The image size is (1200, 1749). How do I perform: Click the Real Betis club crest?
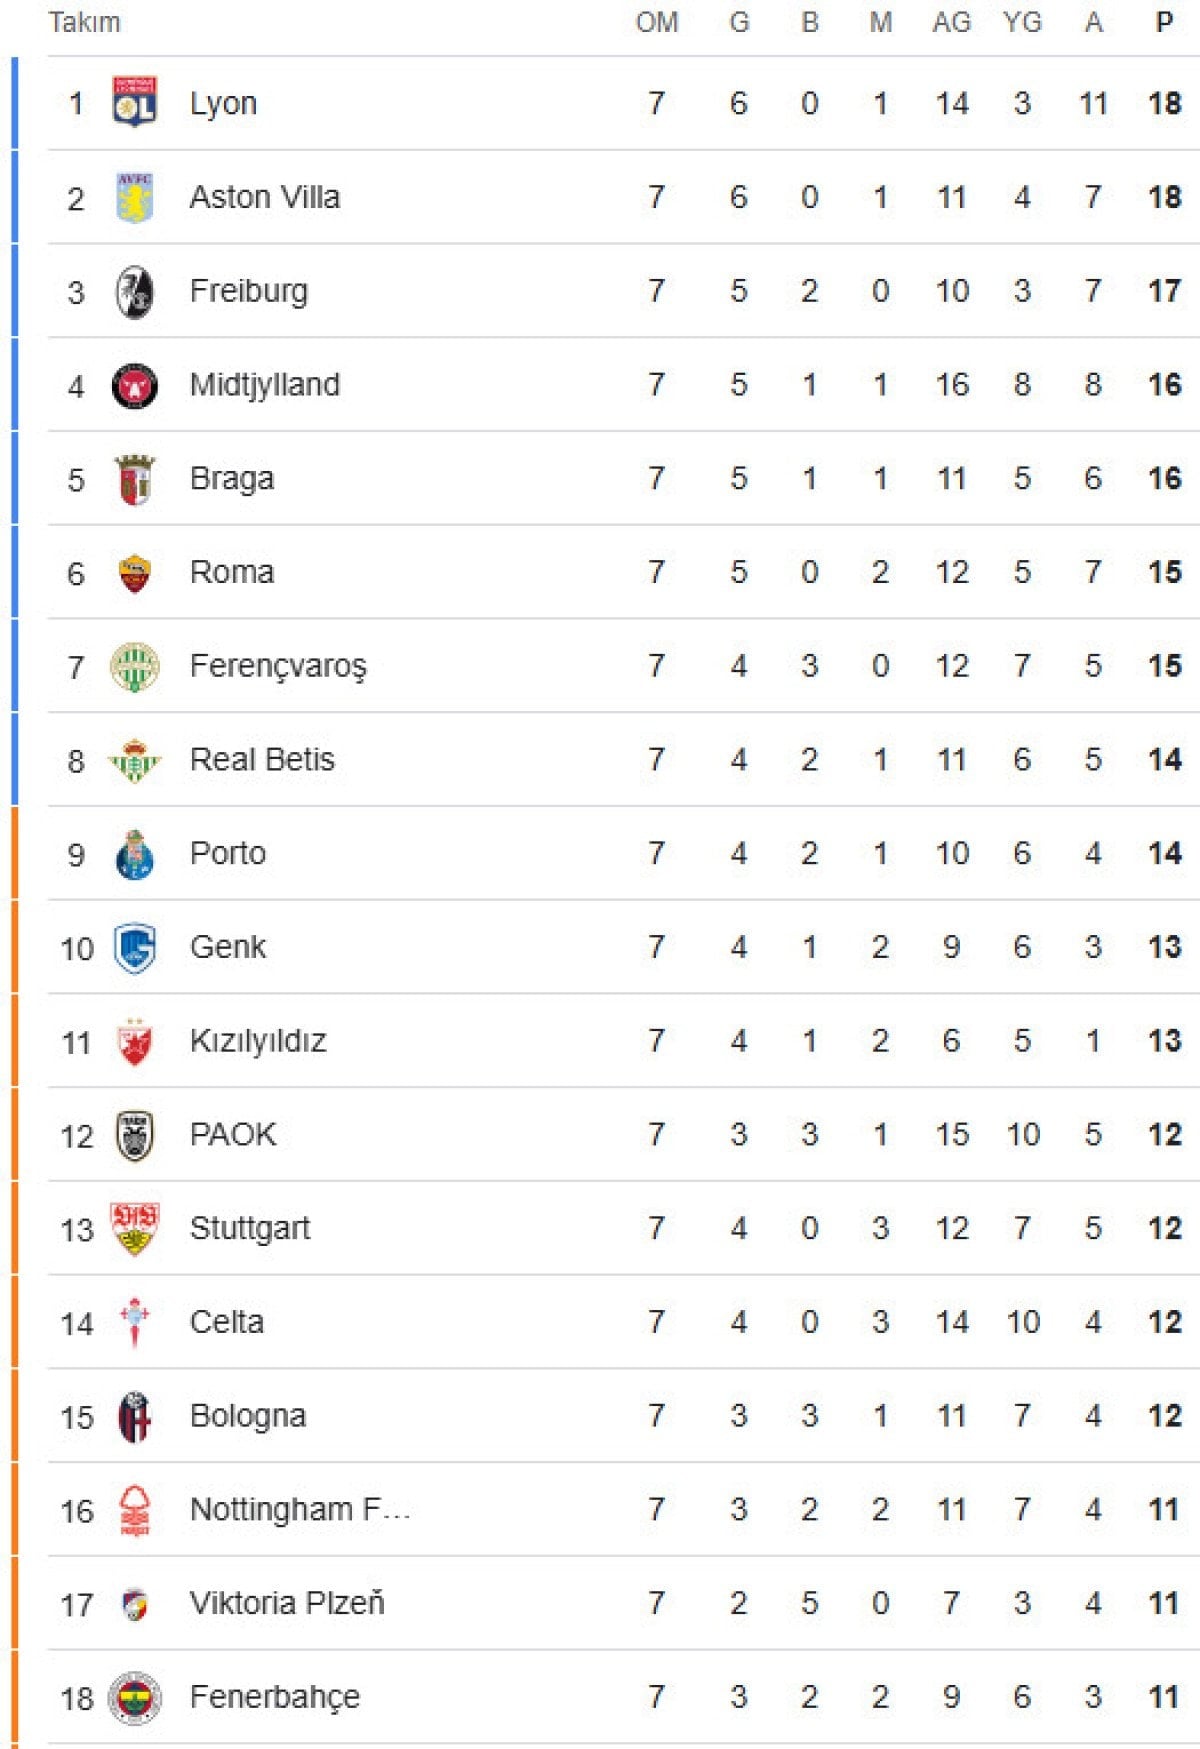tap(134, 760)
